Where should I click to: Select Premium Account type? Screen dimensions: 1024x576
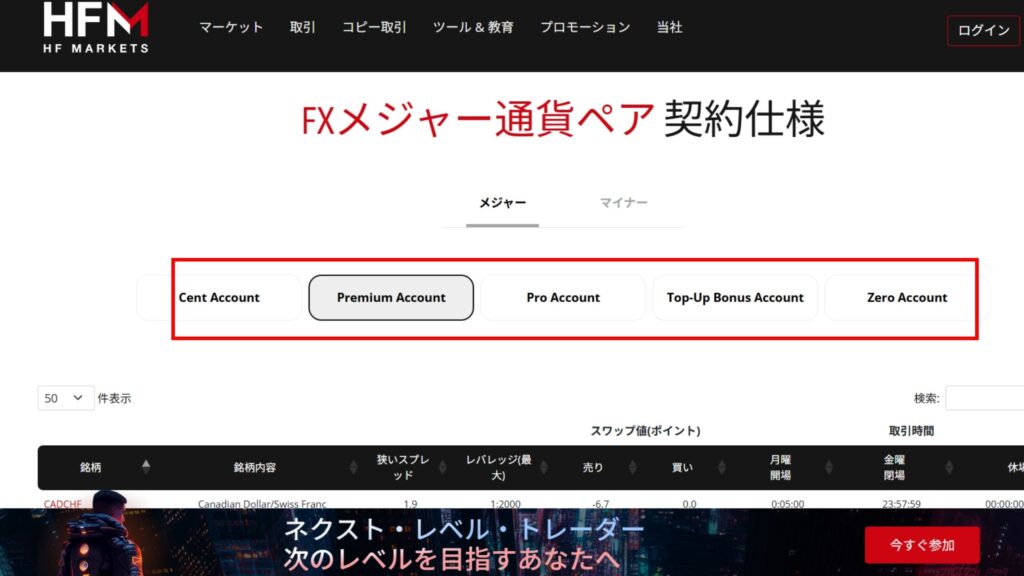[x=391, y=298]
